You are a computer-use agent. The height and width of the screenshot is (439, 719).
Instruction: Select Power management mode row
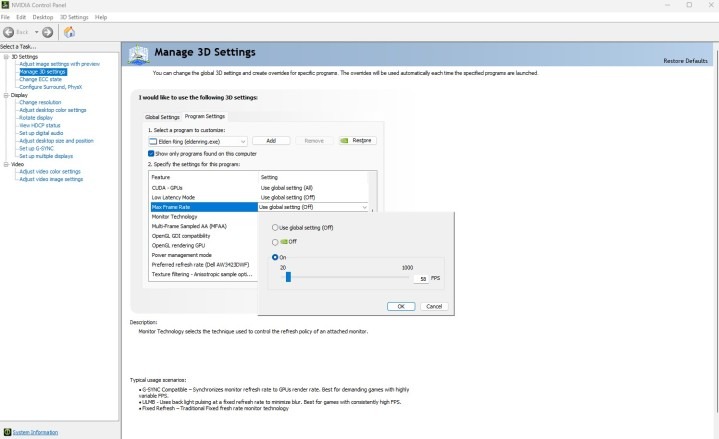pos(204,255)
